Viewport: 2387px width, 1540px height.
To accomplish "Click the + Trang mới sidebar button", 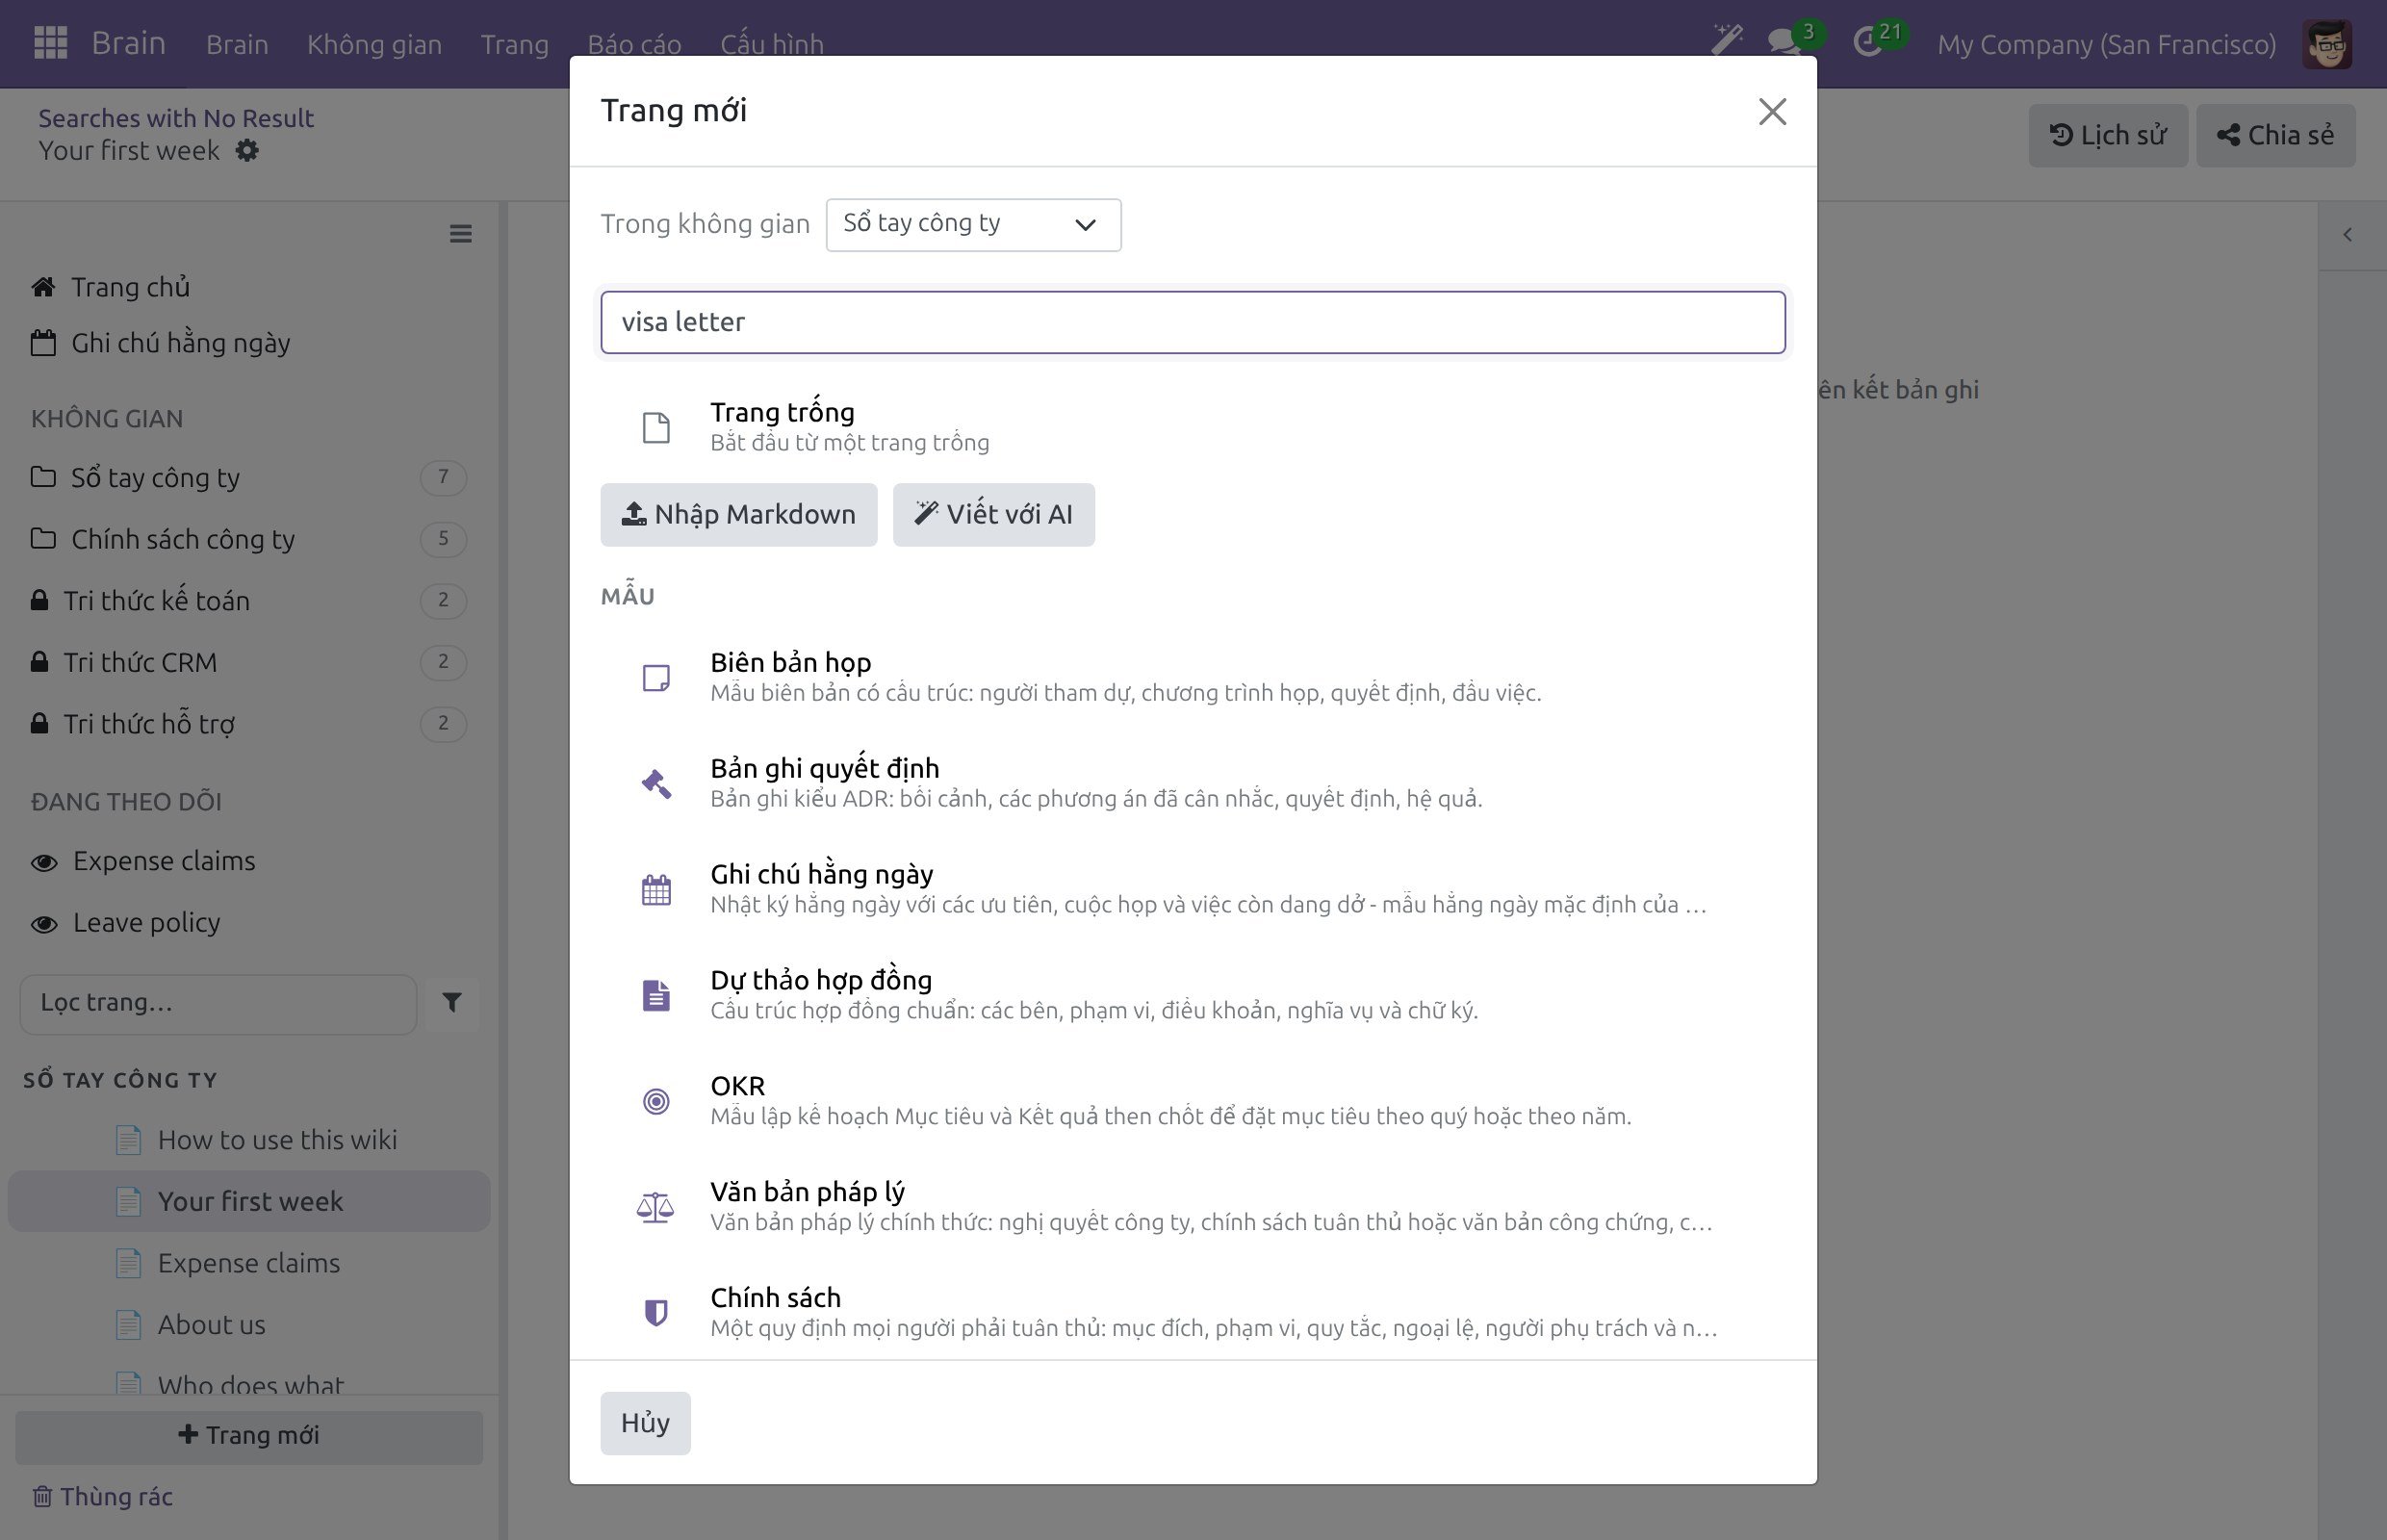I will pos(249,1436).
